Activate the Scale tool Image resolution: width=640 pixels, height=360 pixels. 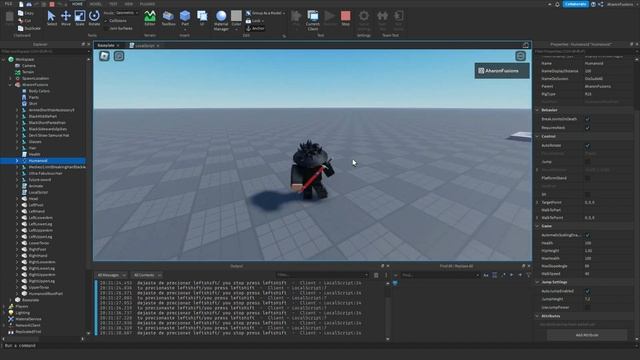pyautogui.click(x=80, y=18)
